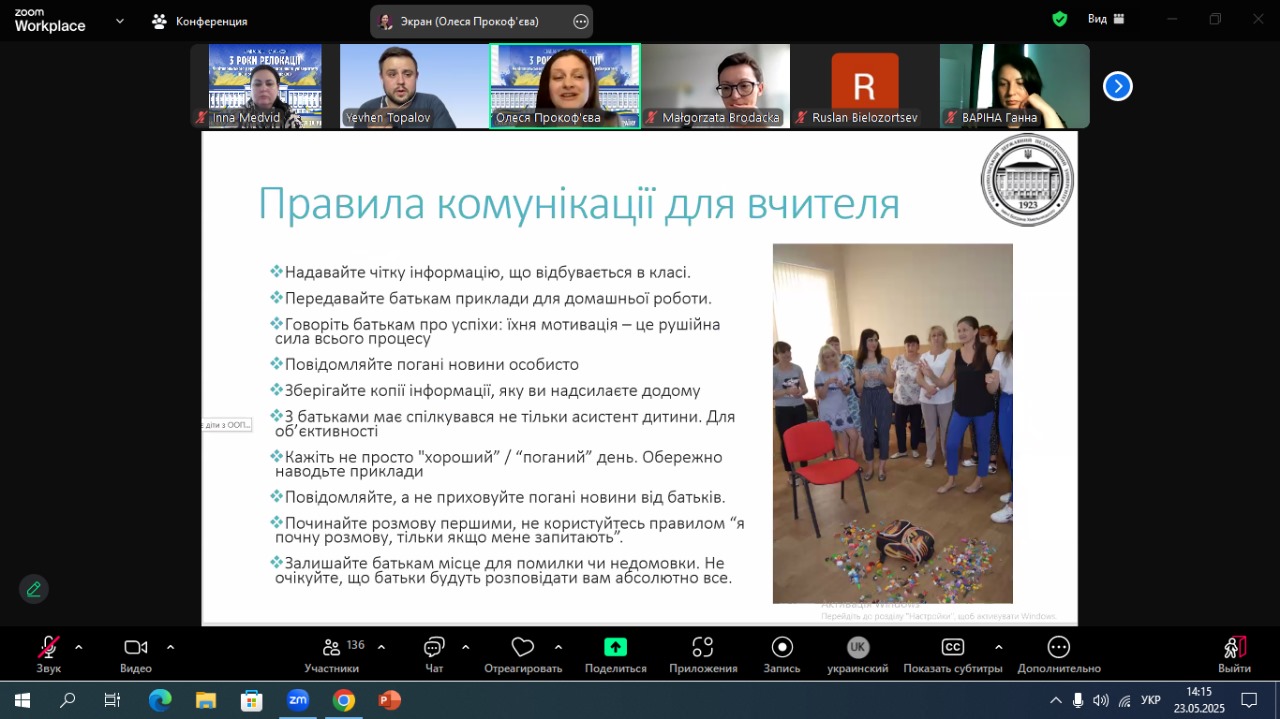Toggle the camera Видео button
This screenshot has width=1280, height=719.
point(136,648)
